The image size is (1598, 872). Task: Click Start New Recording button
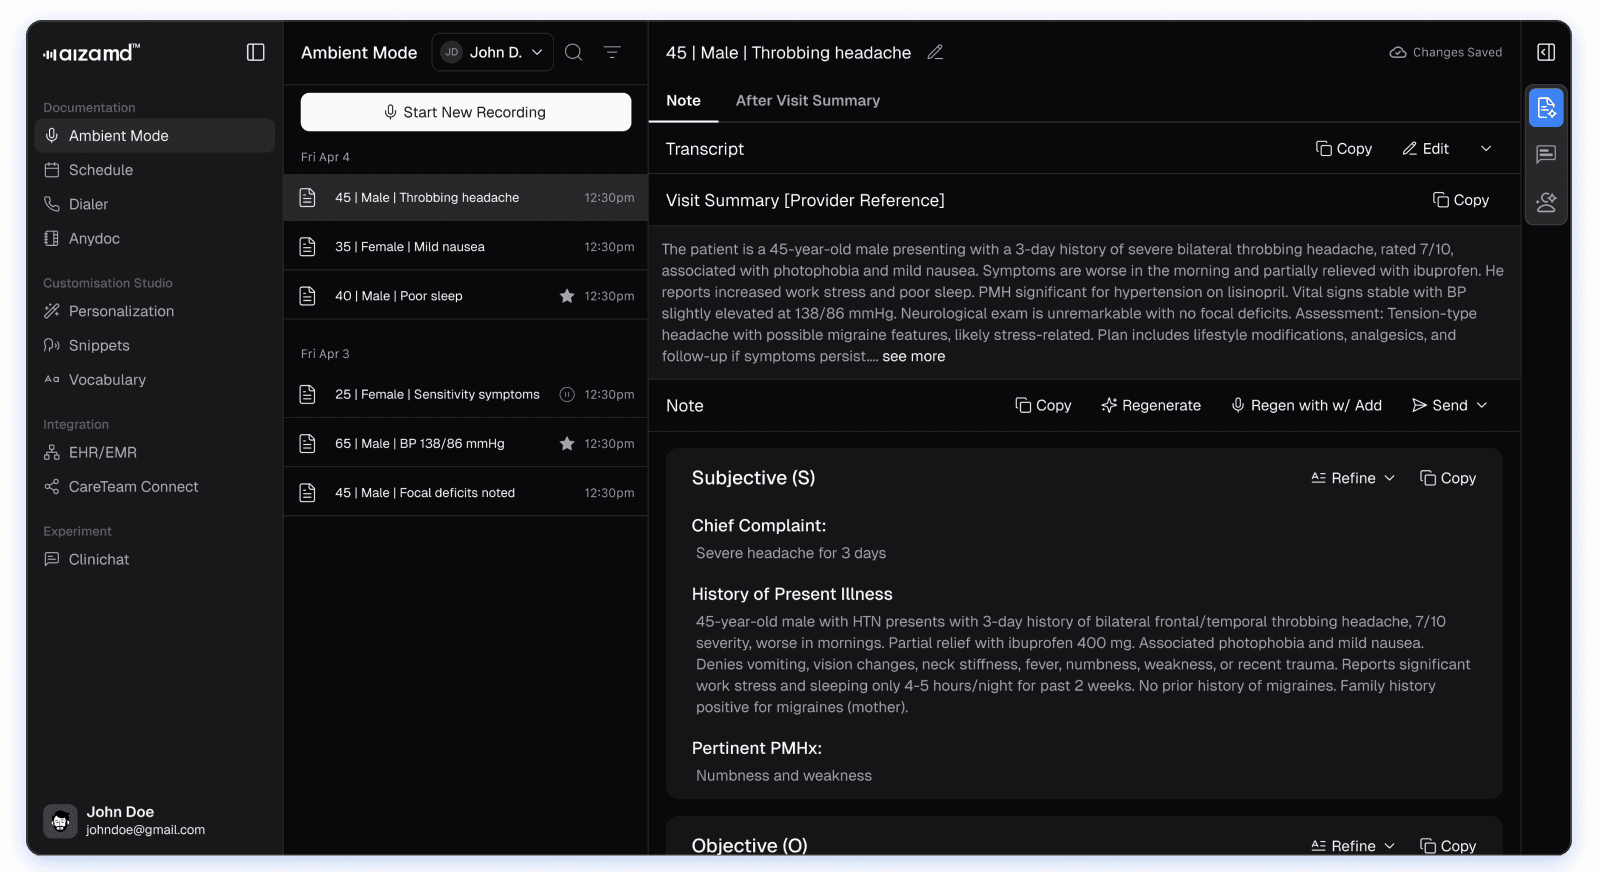pos(466,112)
